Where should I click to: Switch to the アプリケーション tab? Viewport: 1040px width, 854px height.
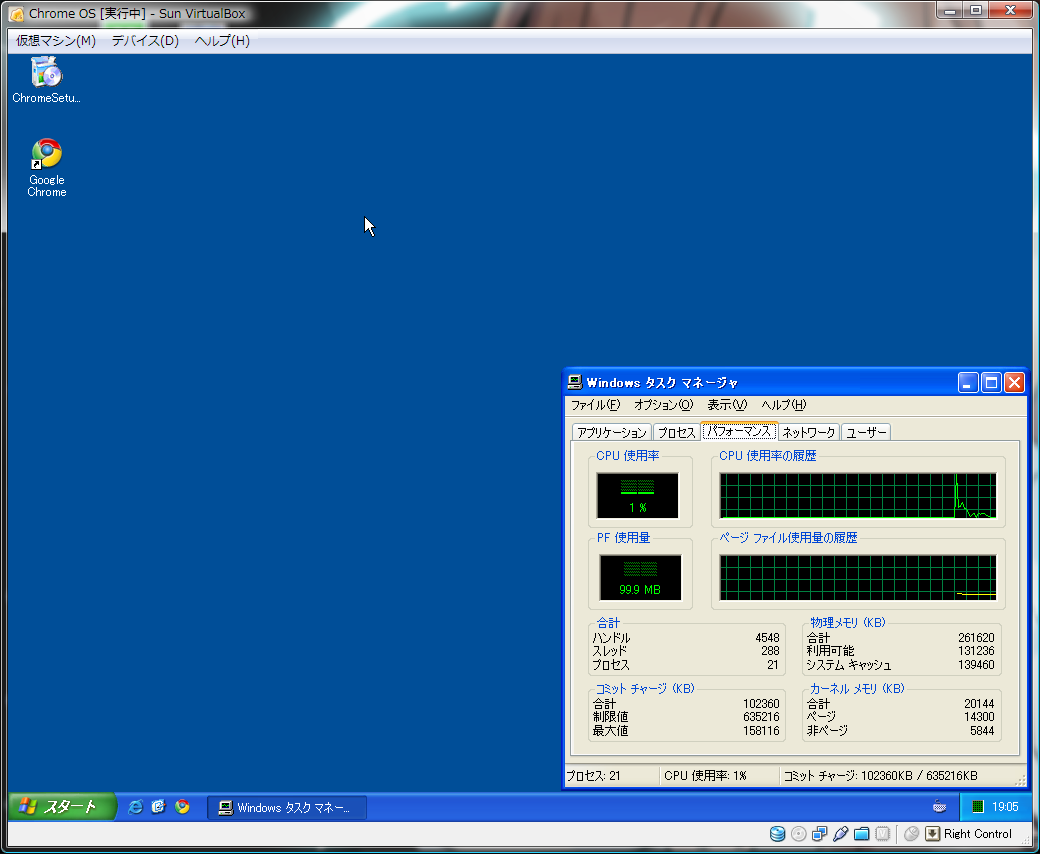coord(612,432)
